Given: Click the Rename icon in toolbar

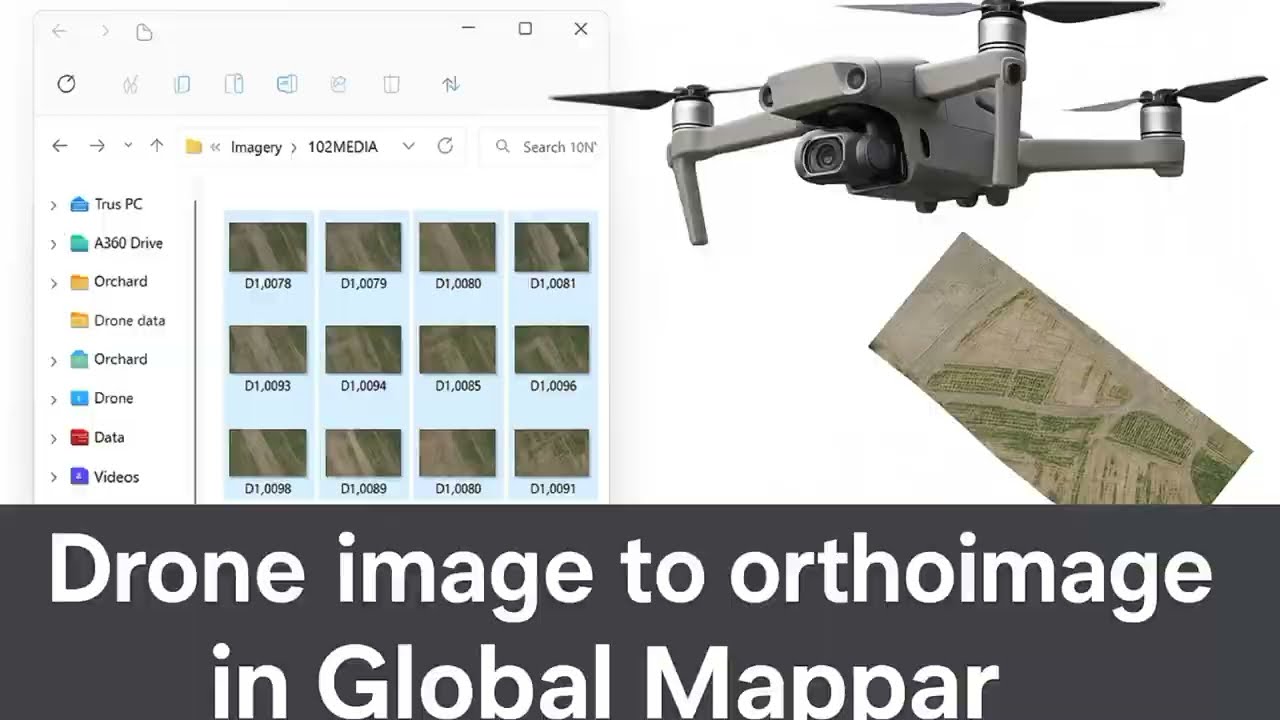Looking at the screenshot, I should click(x=287, y=84).
